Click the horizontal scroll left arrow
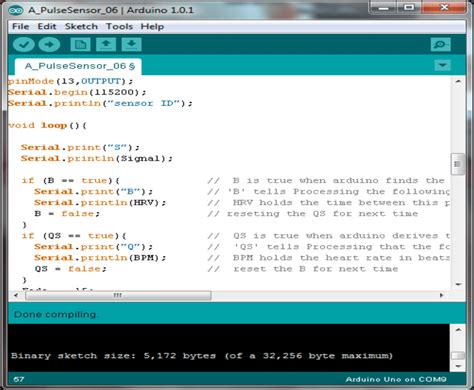Image resolution: width=474 pixels, height=390 pixels. coord(16,295)
